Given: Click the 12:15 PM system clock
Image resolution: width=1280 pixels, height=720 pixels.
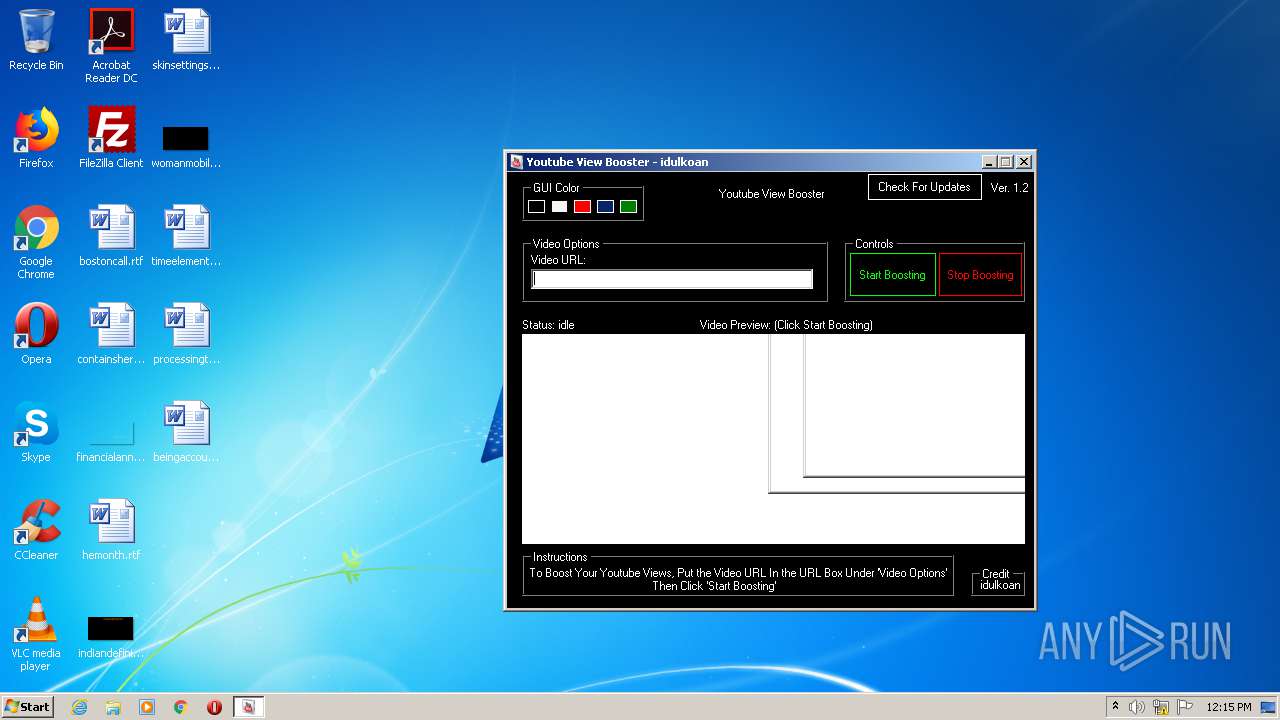Looking at the screenshot, I should click(1229, 707).
